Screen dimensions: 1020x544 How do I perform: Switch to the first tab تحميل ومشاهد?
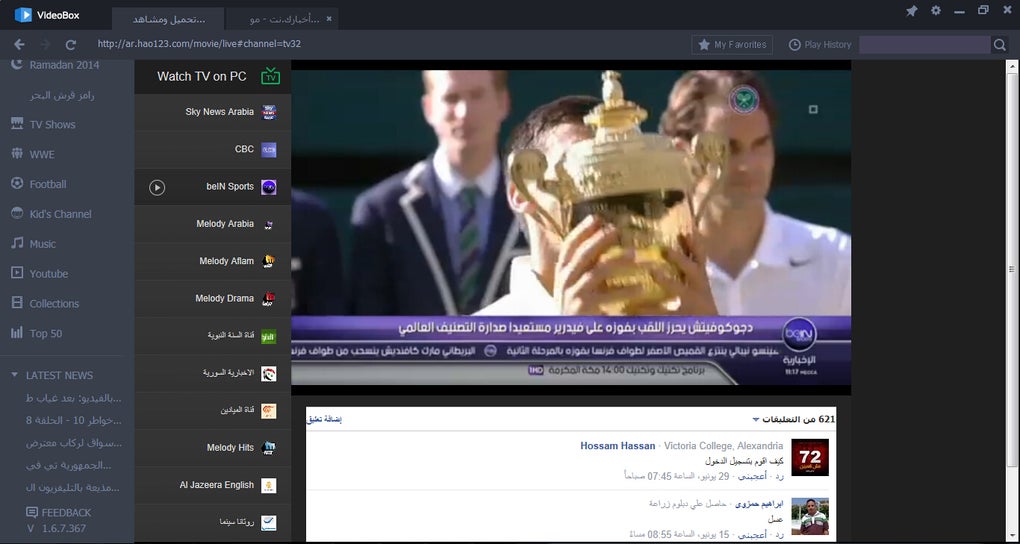coord(168,19)
